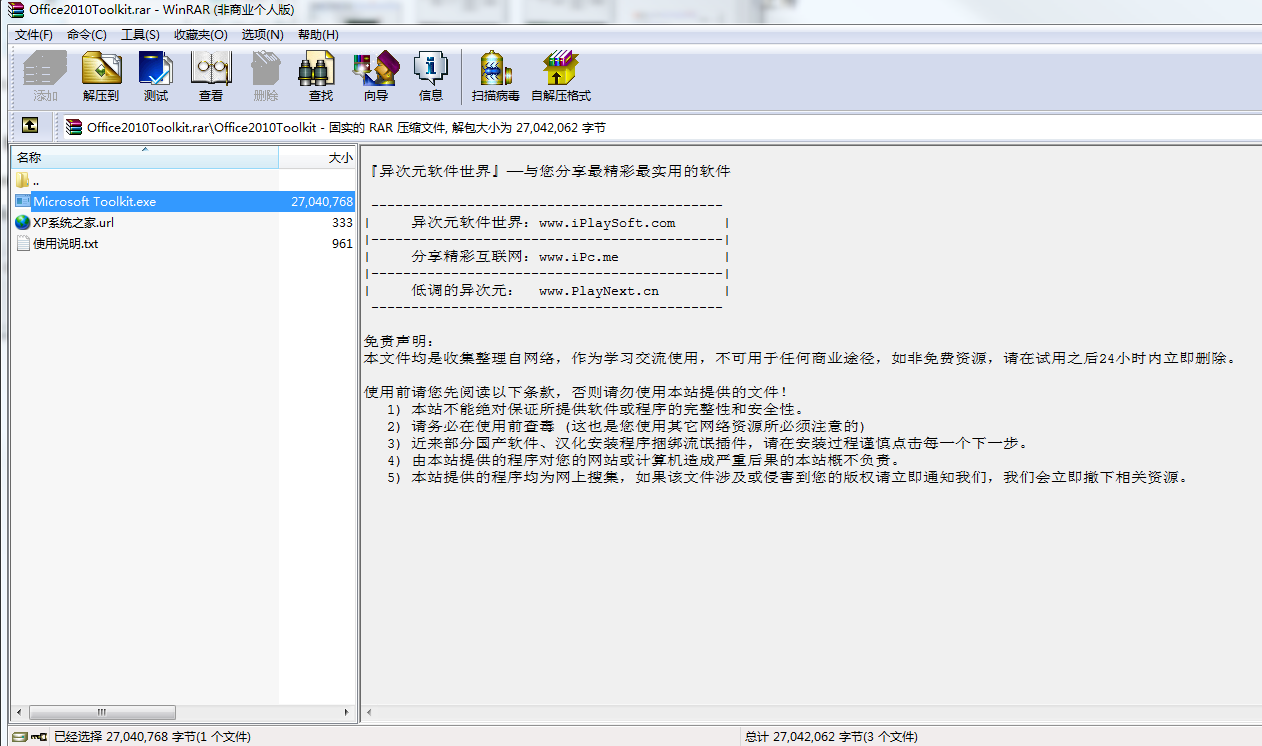Open the 命令(C) menu
Image resolution: width=1262 pixels, height=746 pixels.
pos(87,34)
